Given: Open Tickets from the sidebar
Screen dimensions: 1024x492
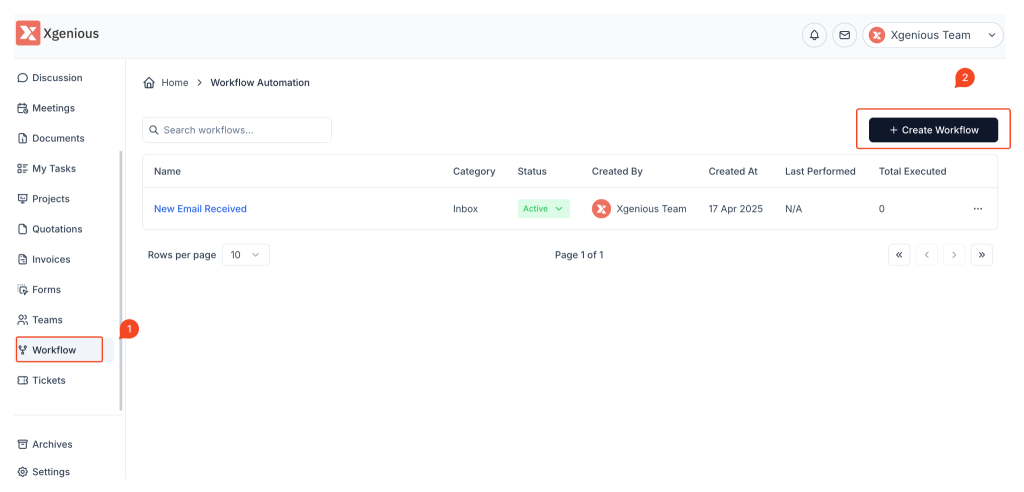Looking at the screenshot, I should (48, 380).
